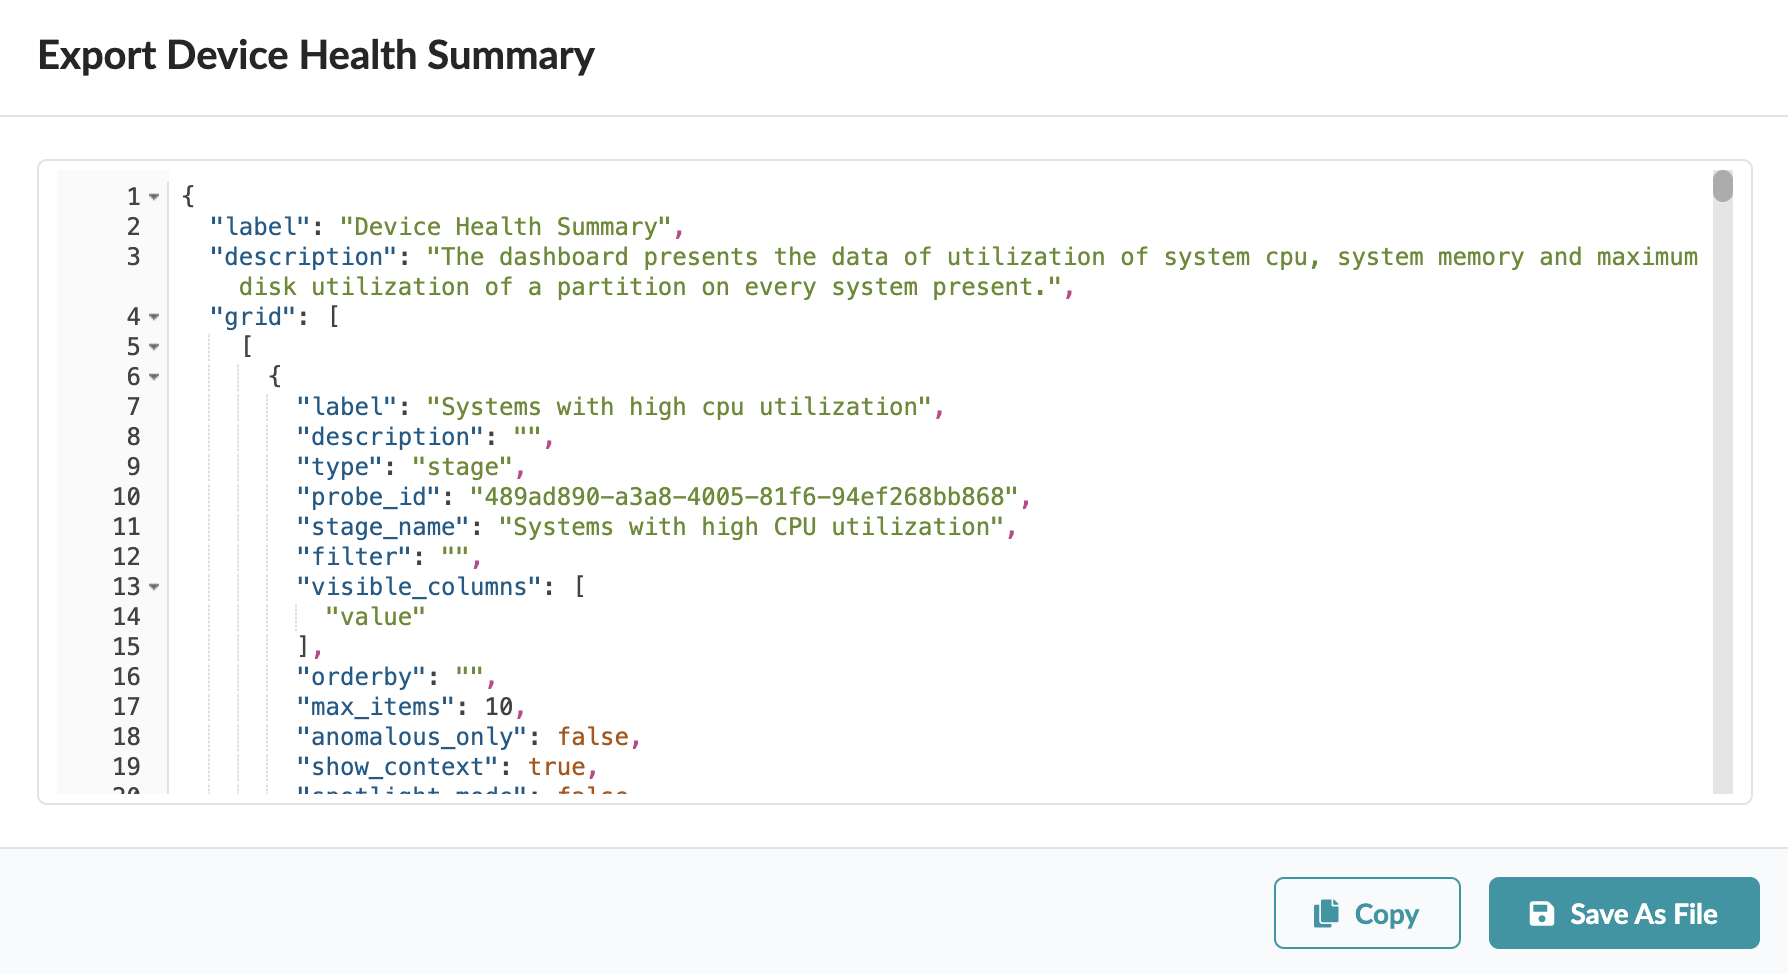Click the "show_context" true value

[556, 767]
